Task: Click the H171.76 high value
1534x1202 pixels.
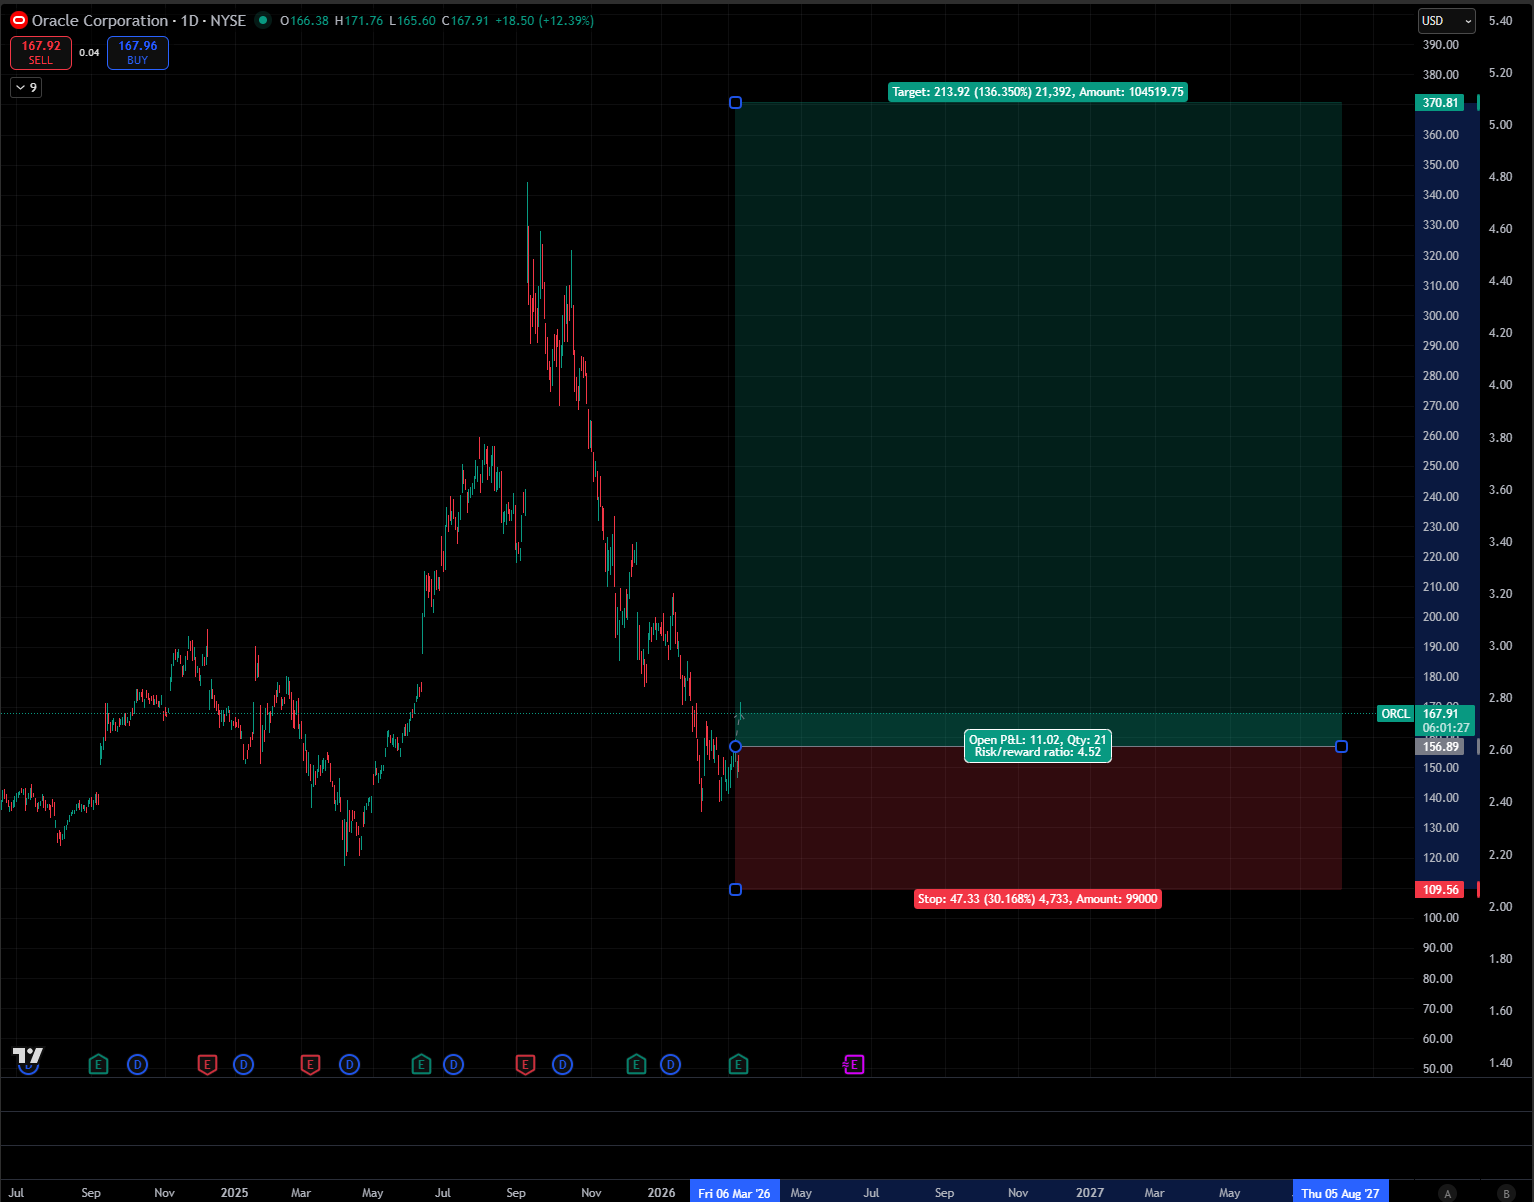Action: (358, 20)
